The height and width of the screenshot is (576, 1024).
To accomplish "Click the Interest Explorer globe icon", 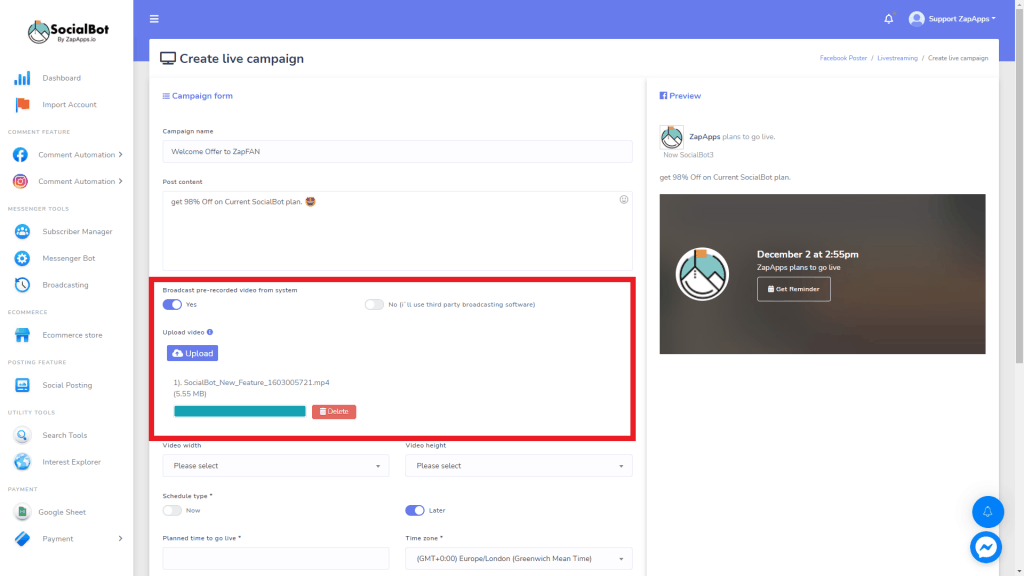I will coord(22,462).
